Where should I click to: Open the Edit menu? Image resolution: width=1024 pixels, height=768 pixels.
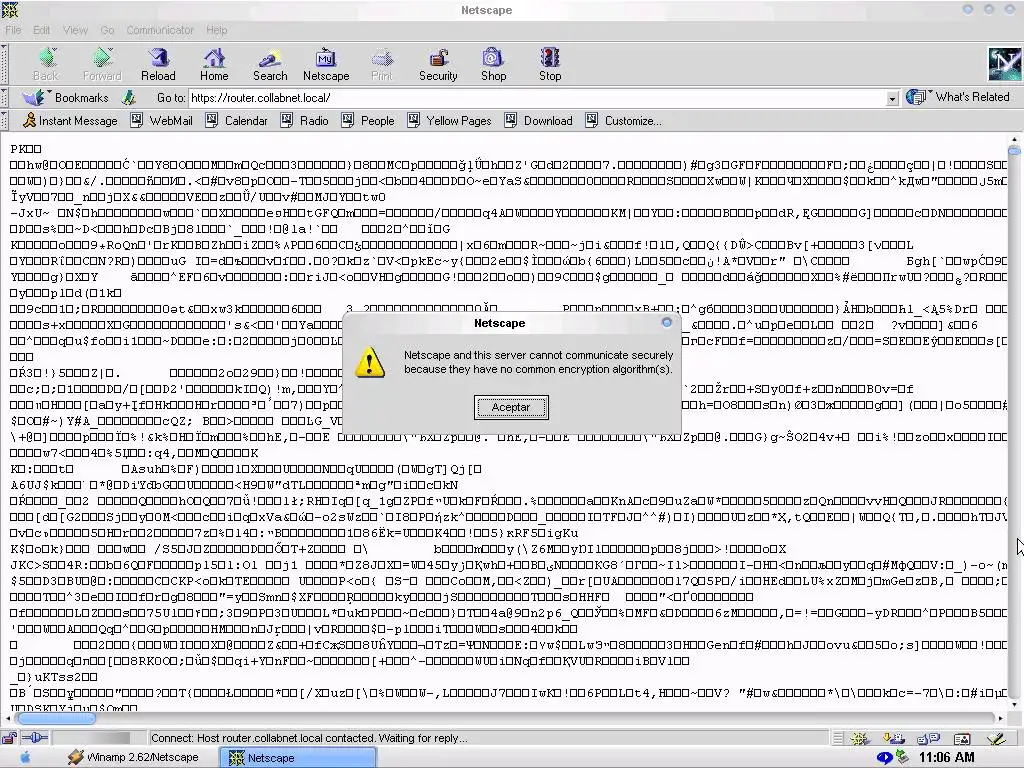pyautogui.click(x=42, y=30)
